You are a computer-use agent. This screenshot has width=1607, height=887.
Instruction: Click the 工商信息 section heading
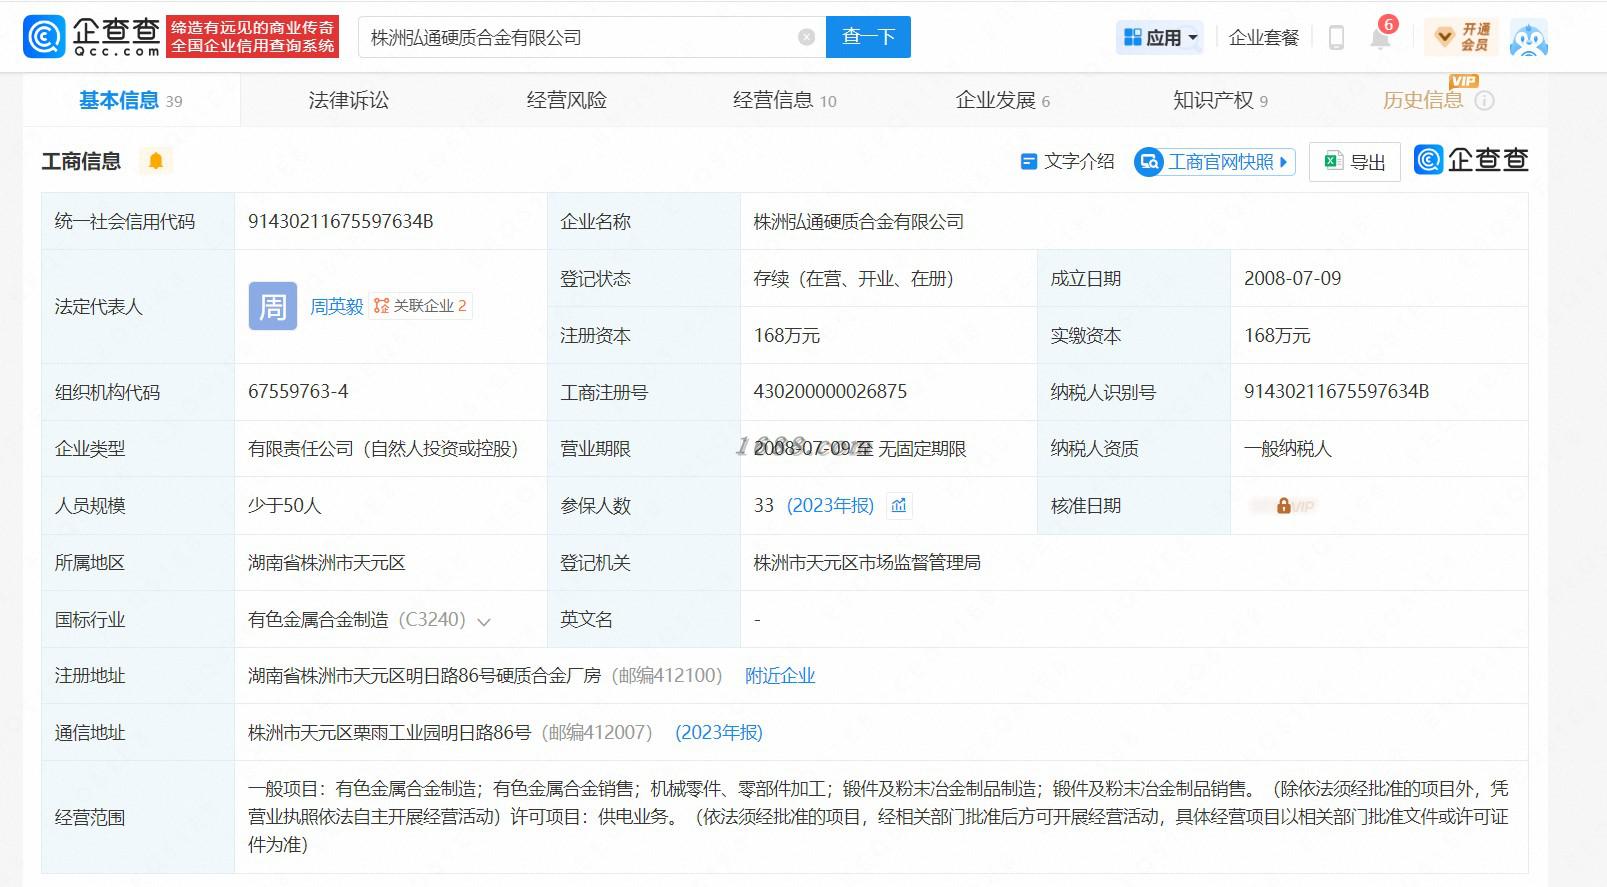tap(81, 161)
